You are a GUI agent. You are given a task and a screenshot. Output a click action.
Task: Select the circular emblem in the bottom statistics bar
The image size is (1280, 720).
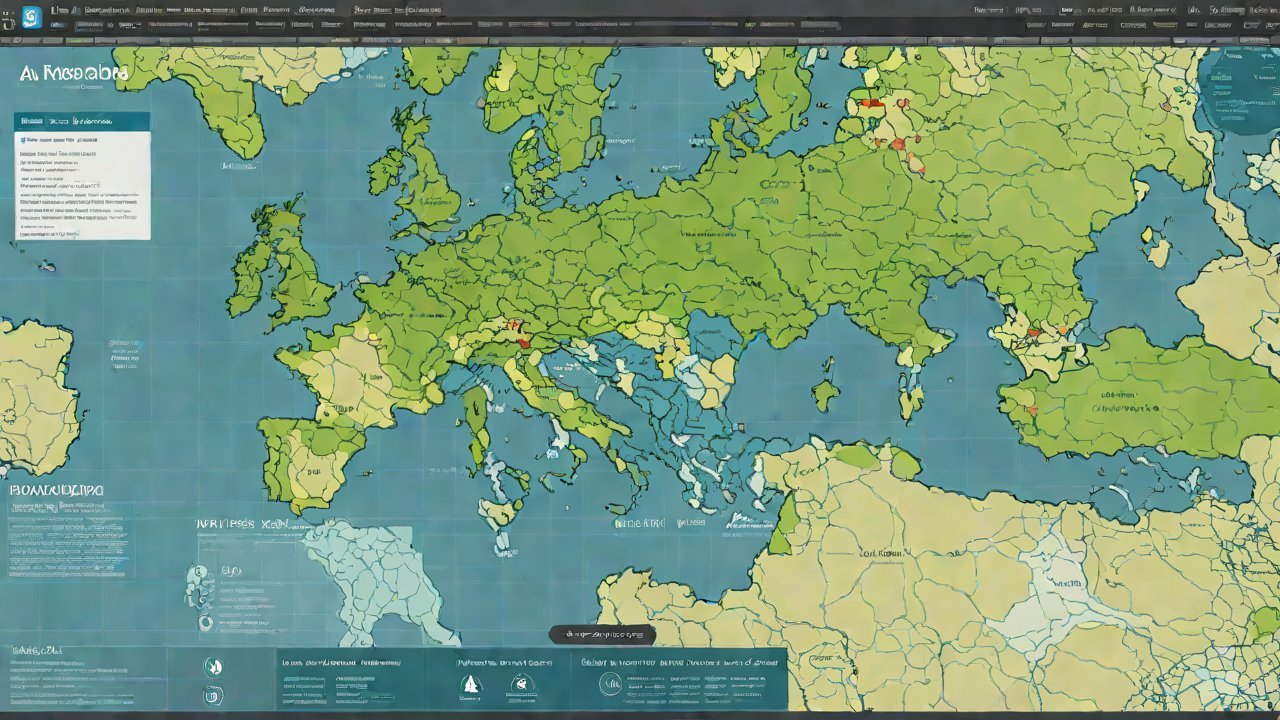pos(611,684)
